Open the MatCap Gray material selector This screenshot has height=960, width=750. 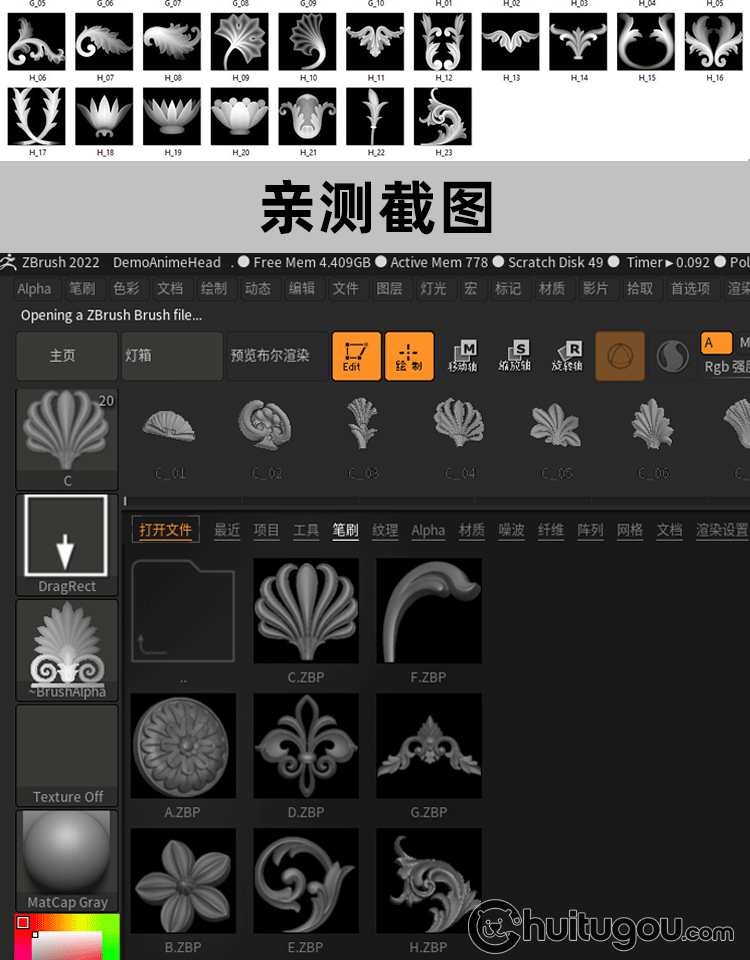click(x=67, y=861)
